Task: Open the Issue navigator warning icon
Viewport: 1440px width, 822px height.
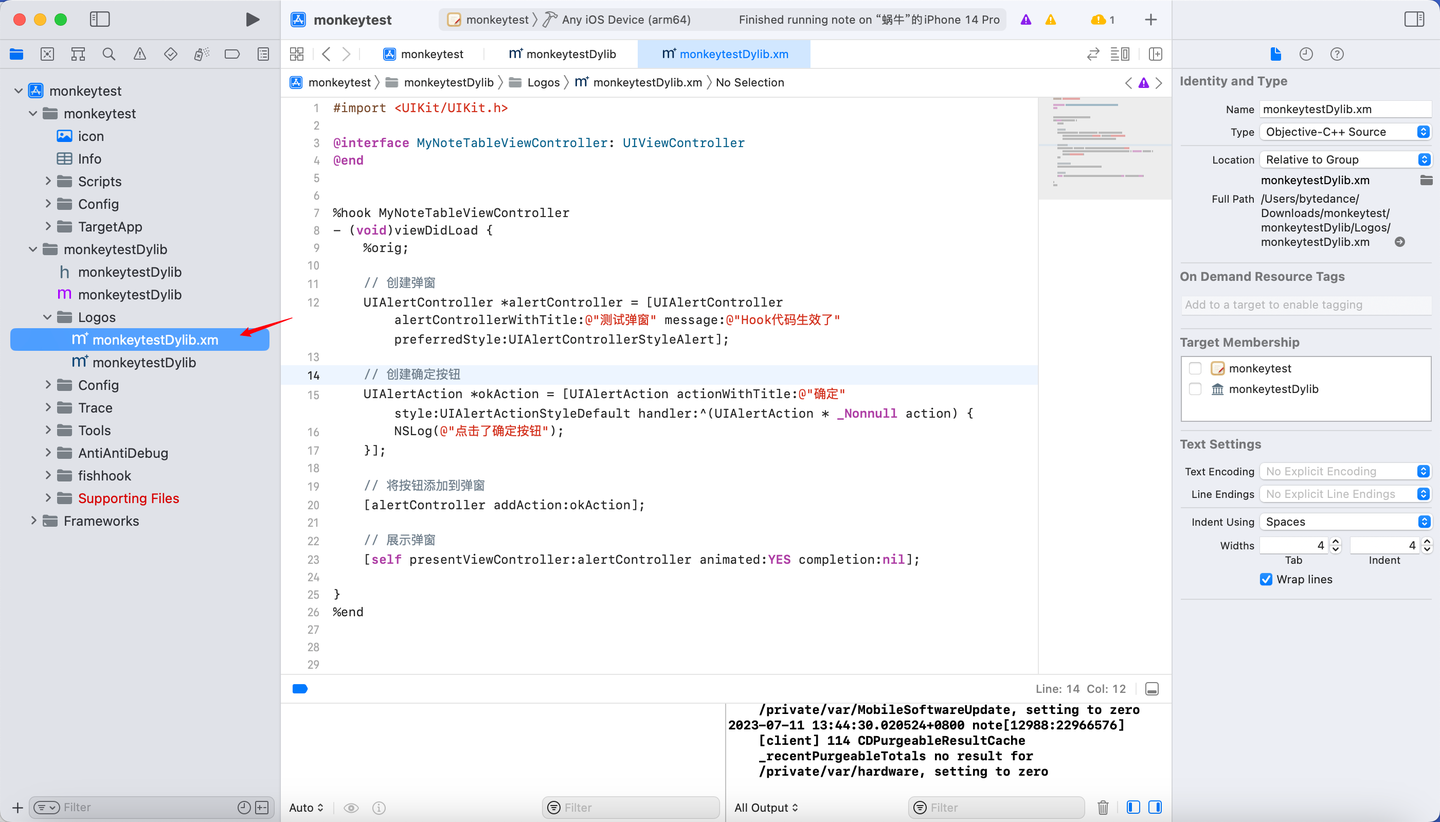Action: [x=139, y=54]
